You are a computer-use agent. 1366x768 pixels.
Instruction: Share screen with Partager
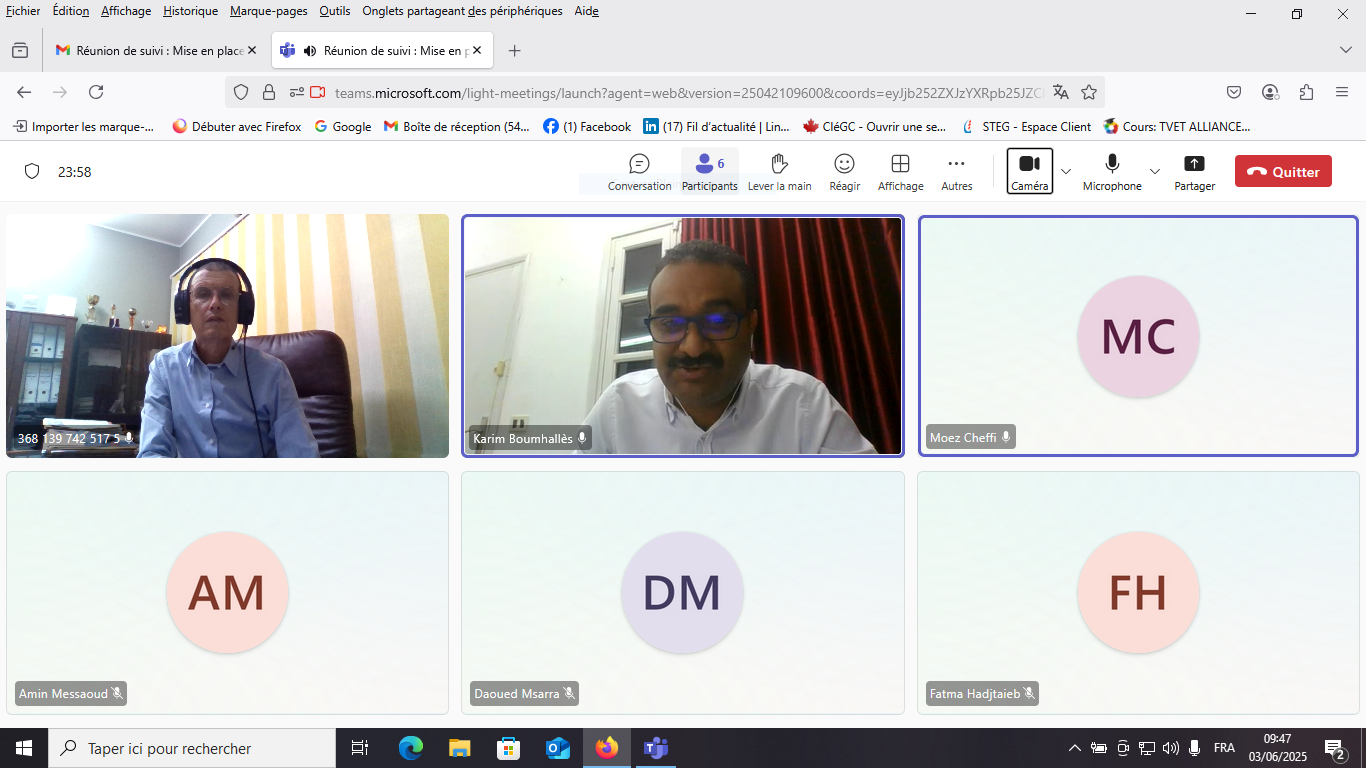click(x=1194, y=172)
